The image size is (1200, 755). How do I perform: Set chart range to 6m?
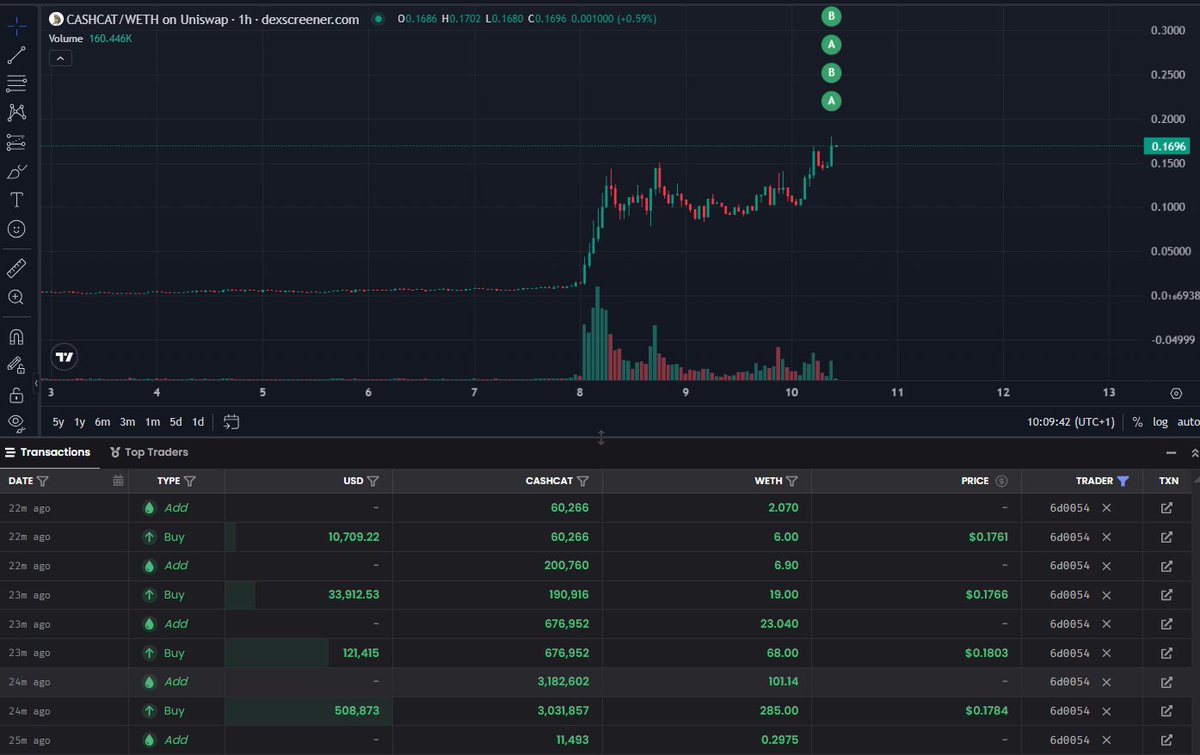(x=102, y=422)
